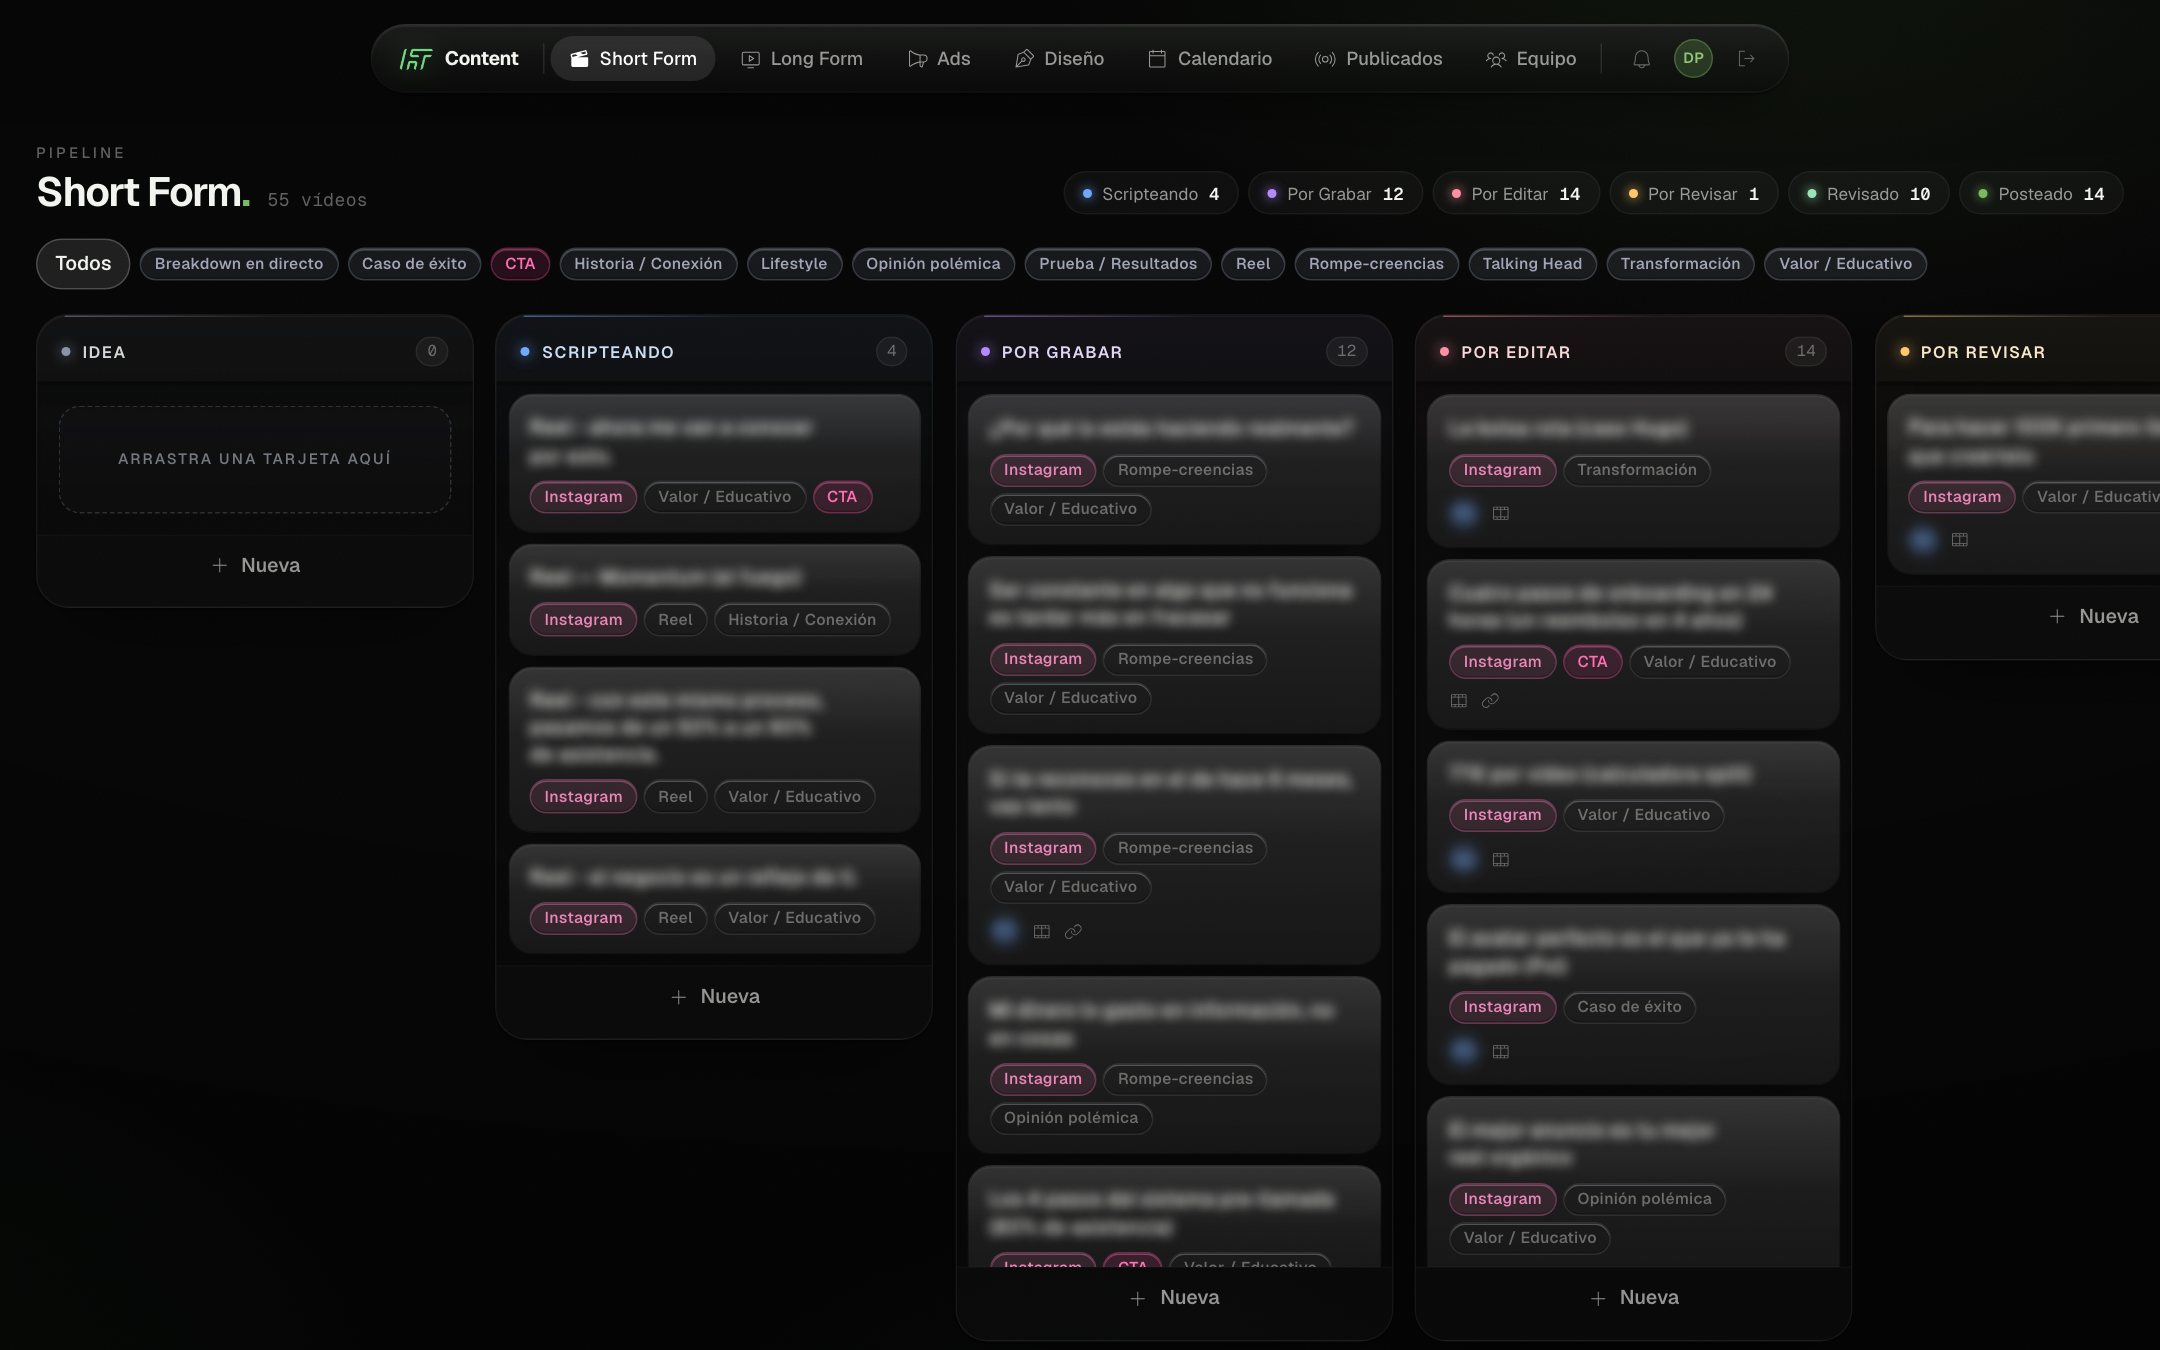The width and height of the screenshot is (2160, 1350).
Task: Go to Calendario tab
Action: pyautogui.click(x=1210, y=59)
